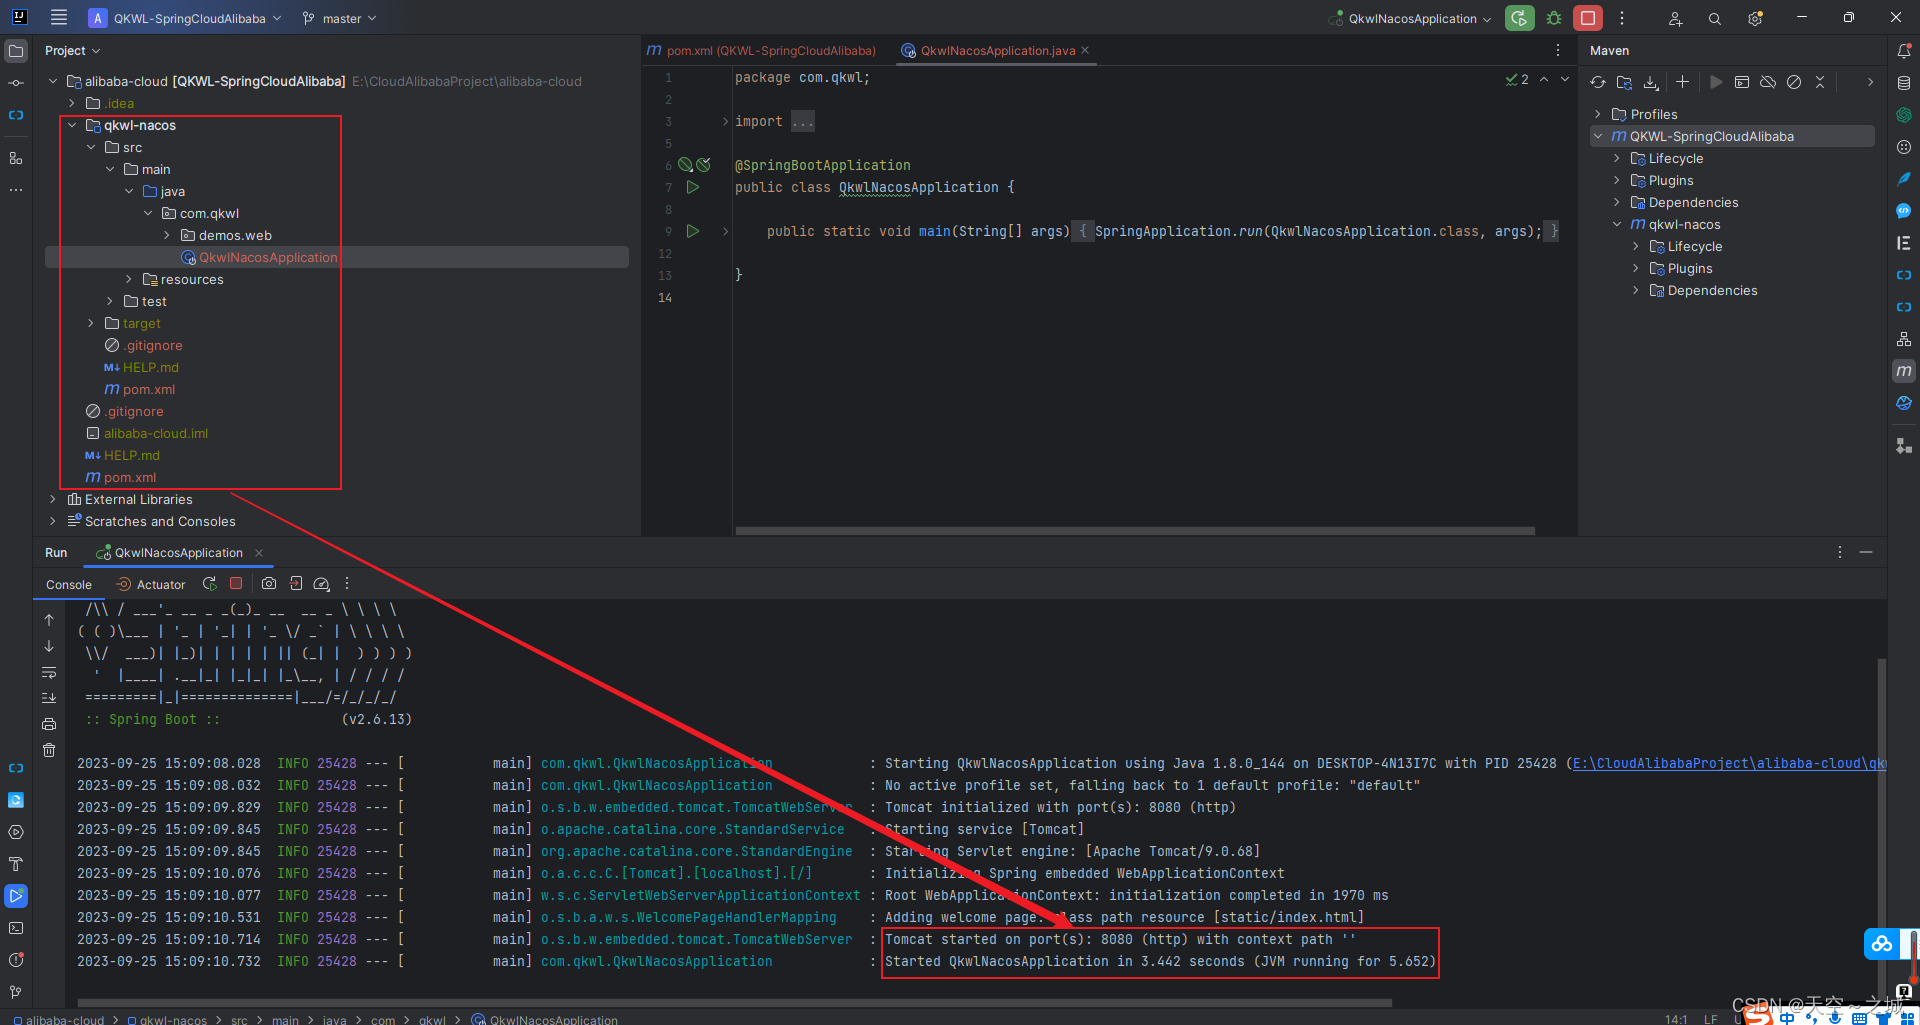The image size is (1920, 1025).
Task: Go to next highlighted problem arrow in editor
Action: [1565, 79]
